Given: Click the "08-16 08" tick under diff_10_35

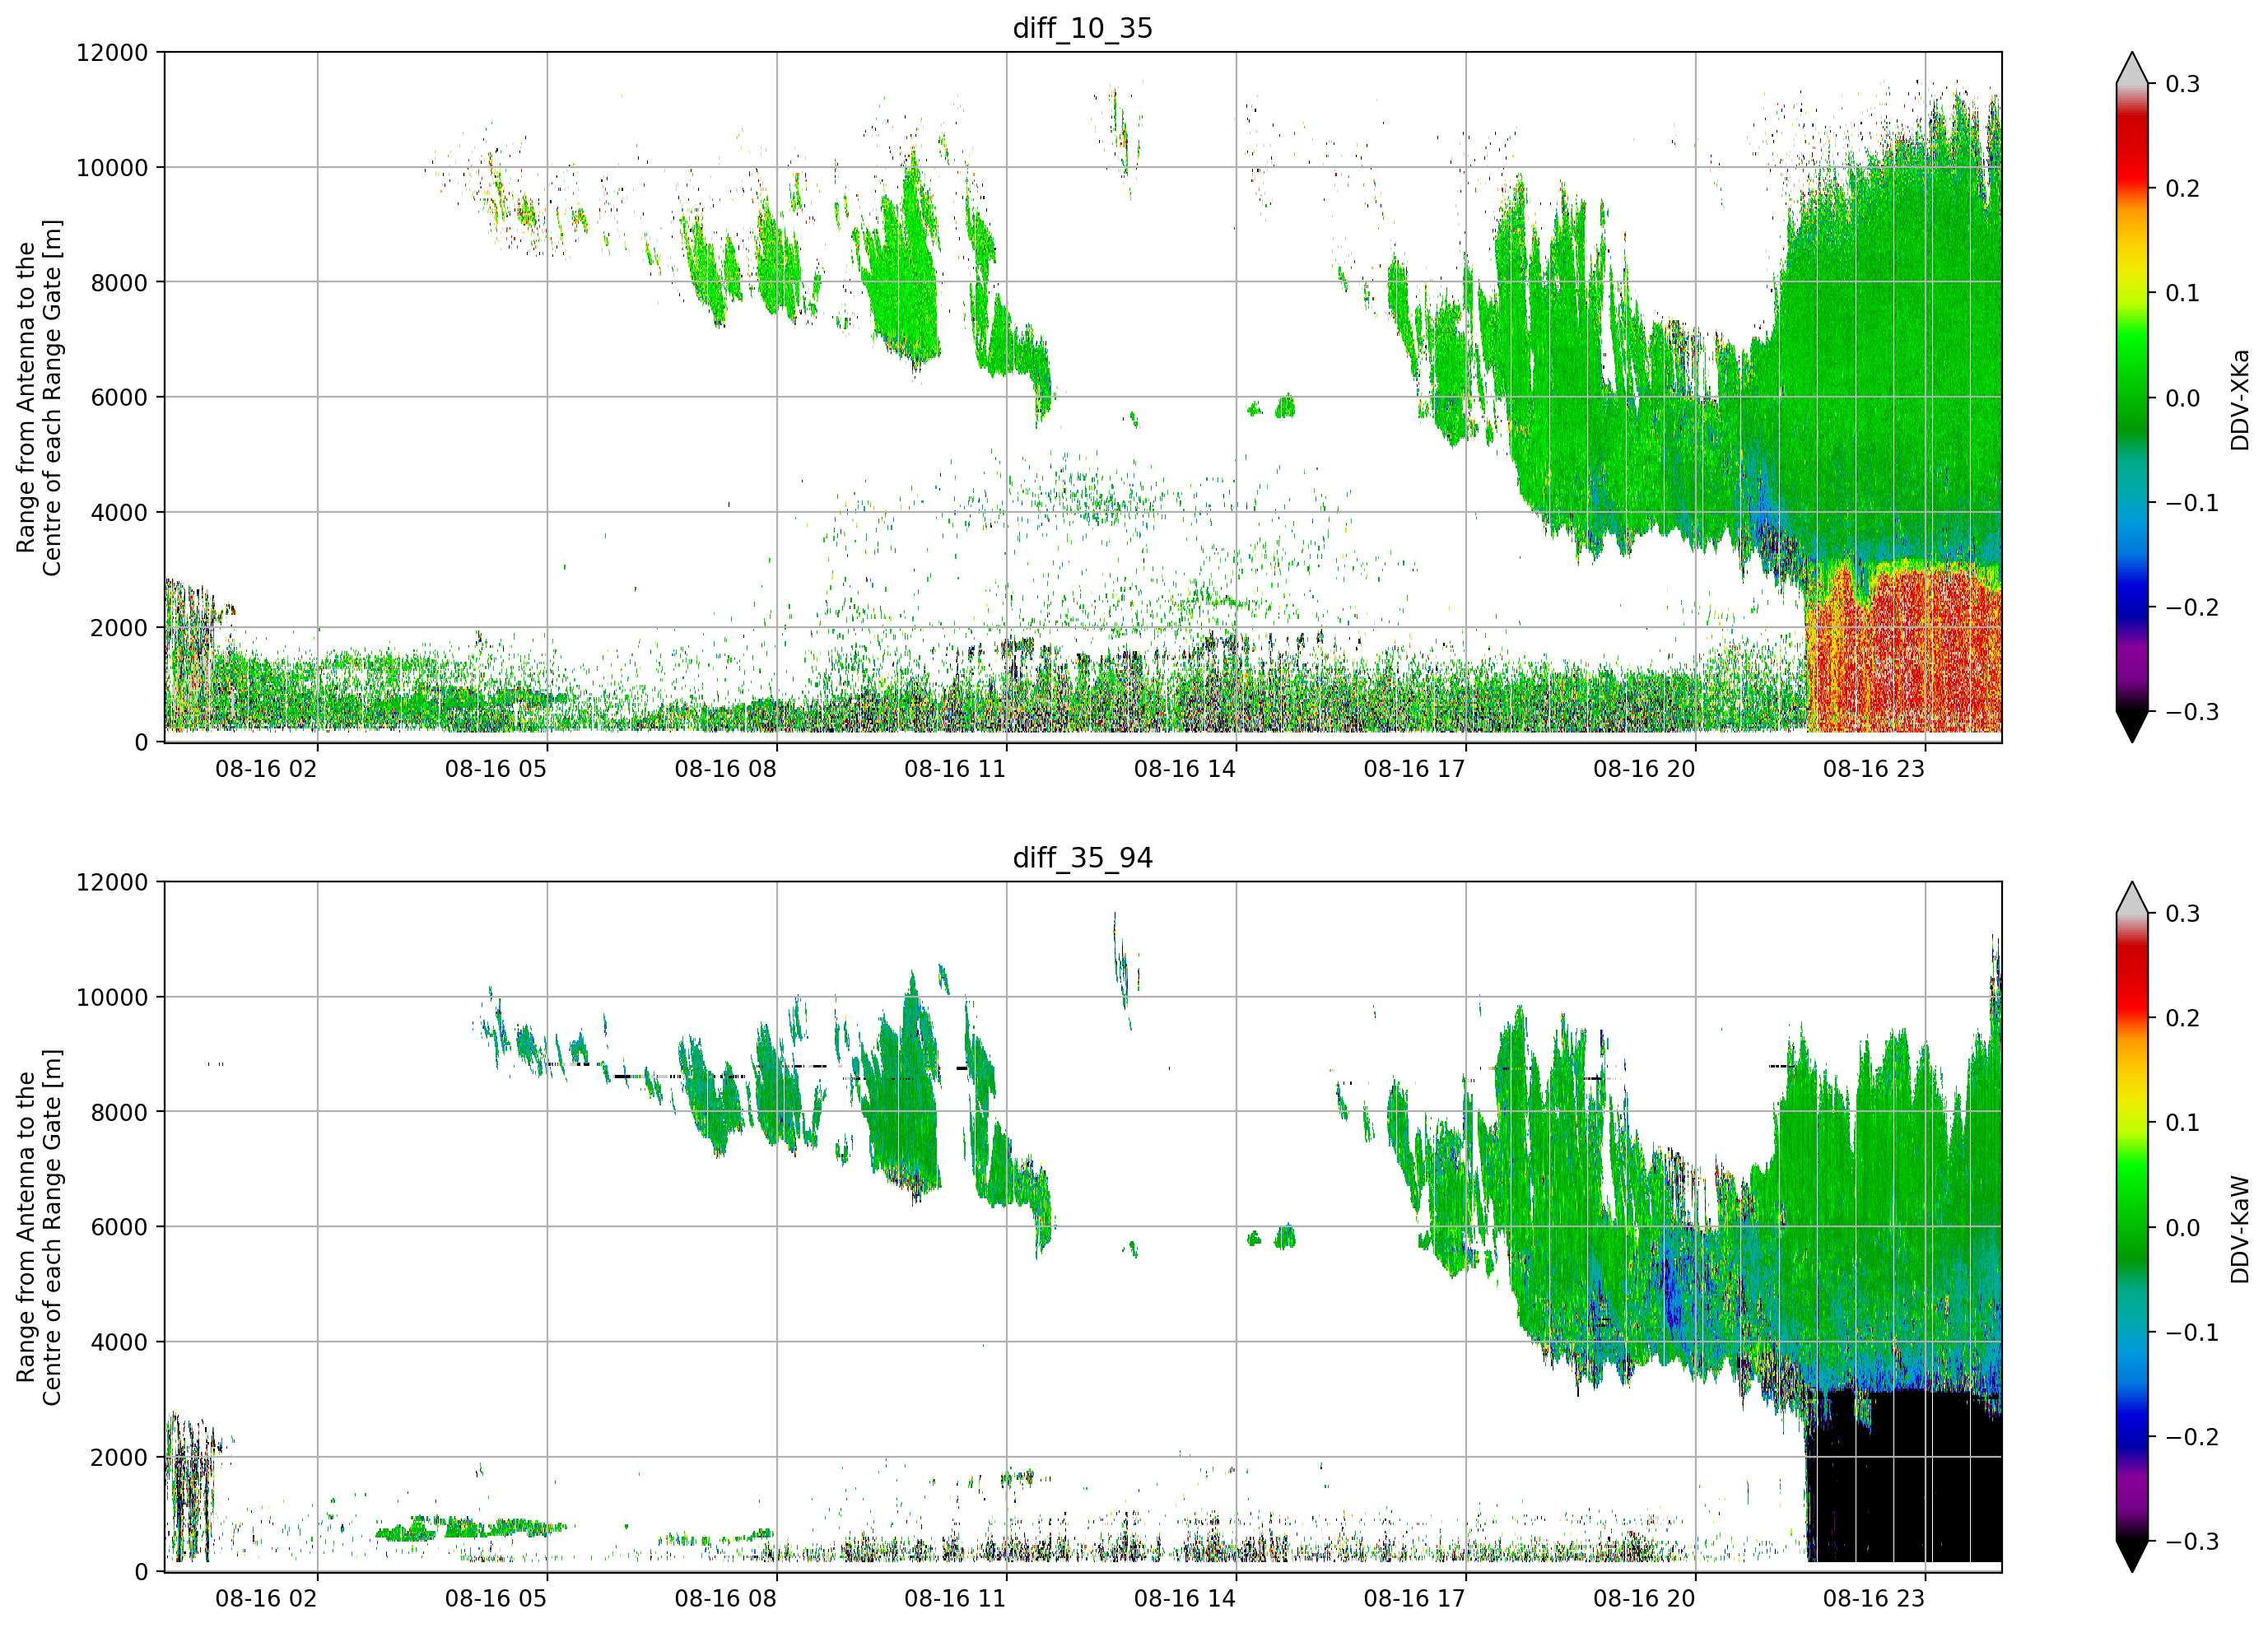Looking at the screenshot, I should click(725, 769).
